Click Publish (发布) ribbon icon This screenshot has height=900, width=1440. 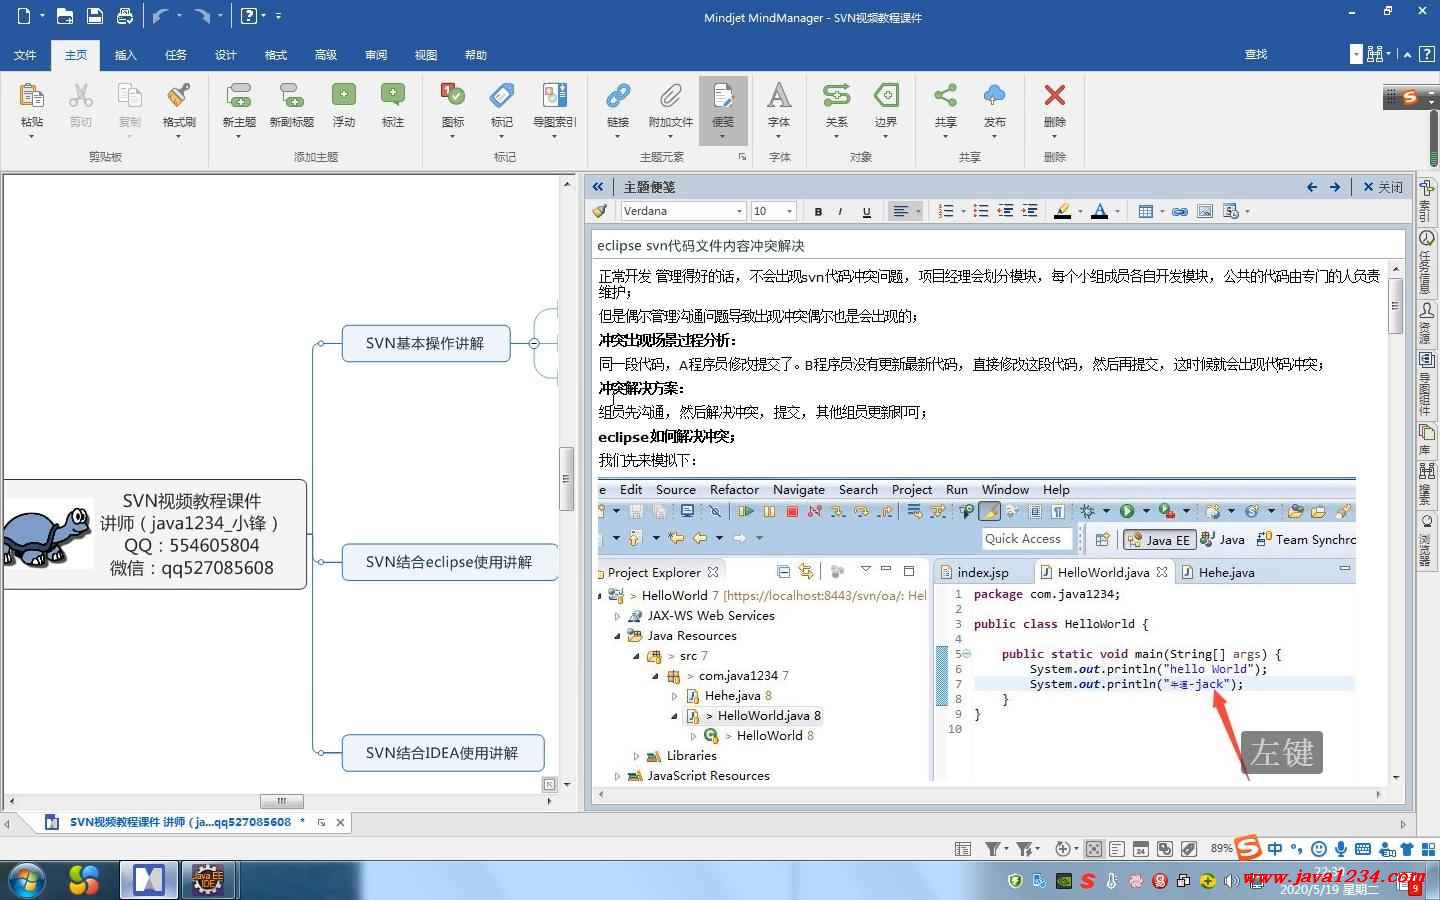click(994, 97)
